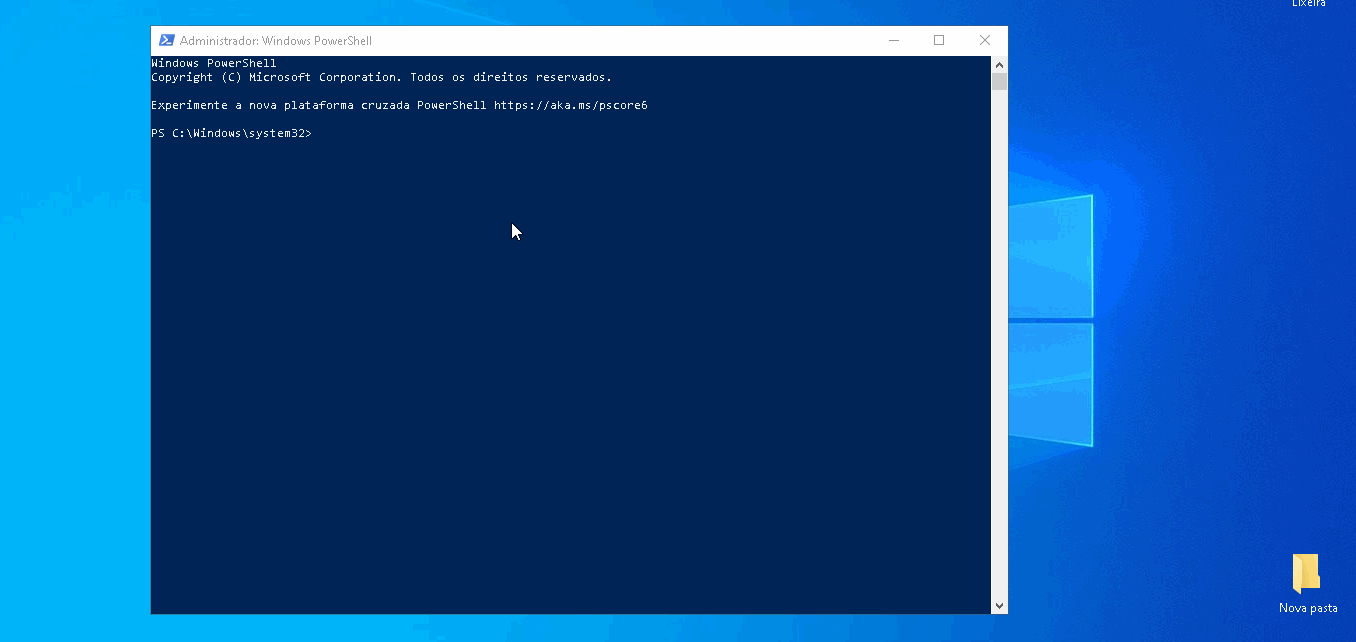Click the PowerShell icon in the title bar

point(167,41)
